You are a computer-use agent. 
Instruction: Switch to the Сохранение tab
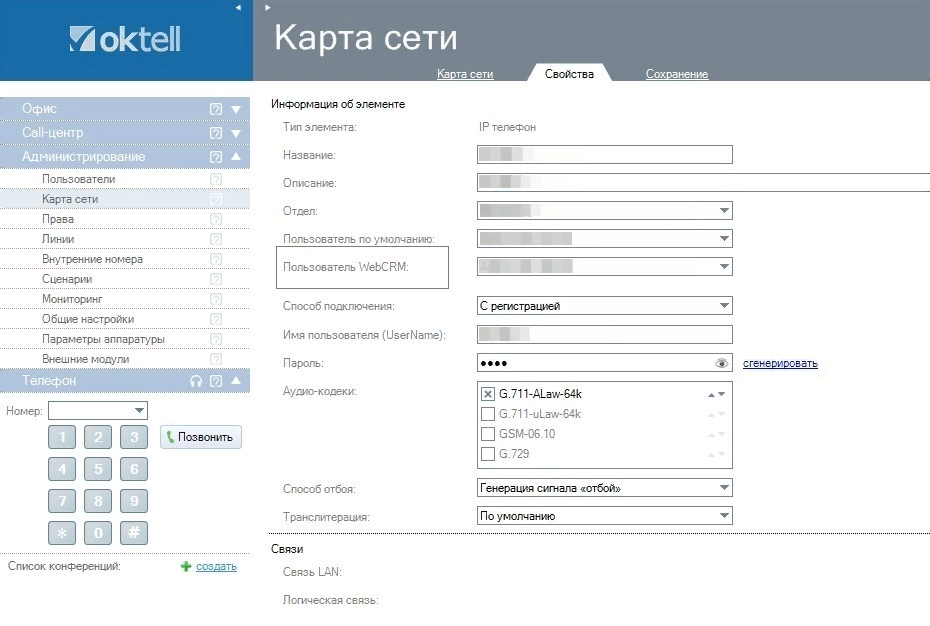point(676,74)
